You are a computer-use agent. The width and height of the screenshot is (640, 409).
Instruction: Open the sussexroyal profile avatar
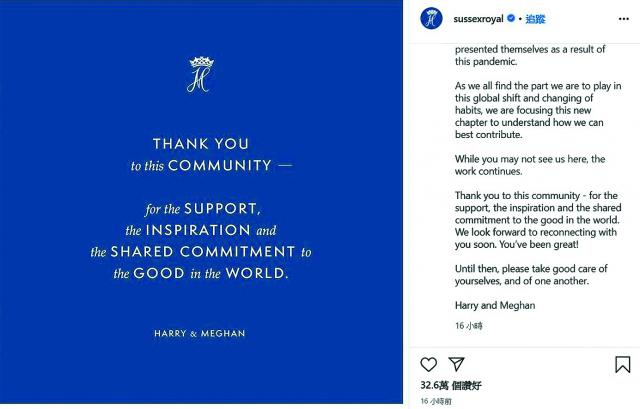click(431, 18)
